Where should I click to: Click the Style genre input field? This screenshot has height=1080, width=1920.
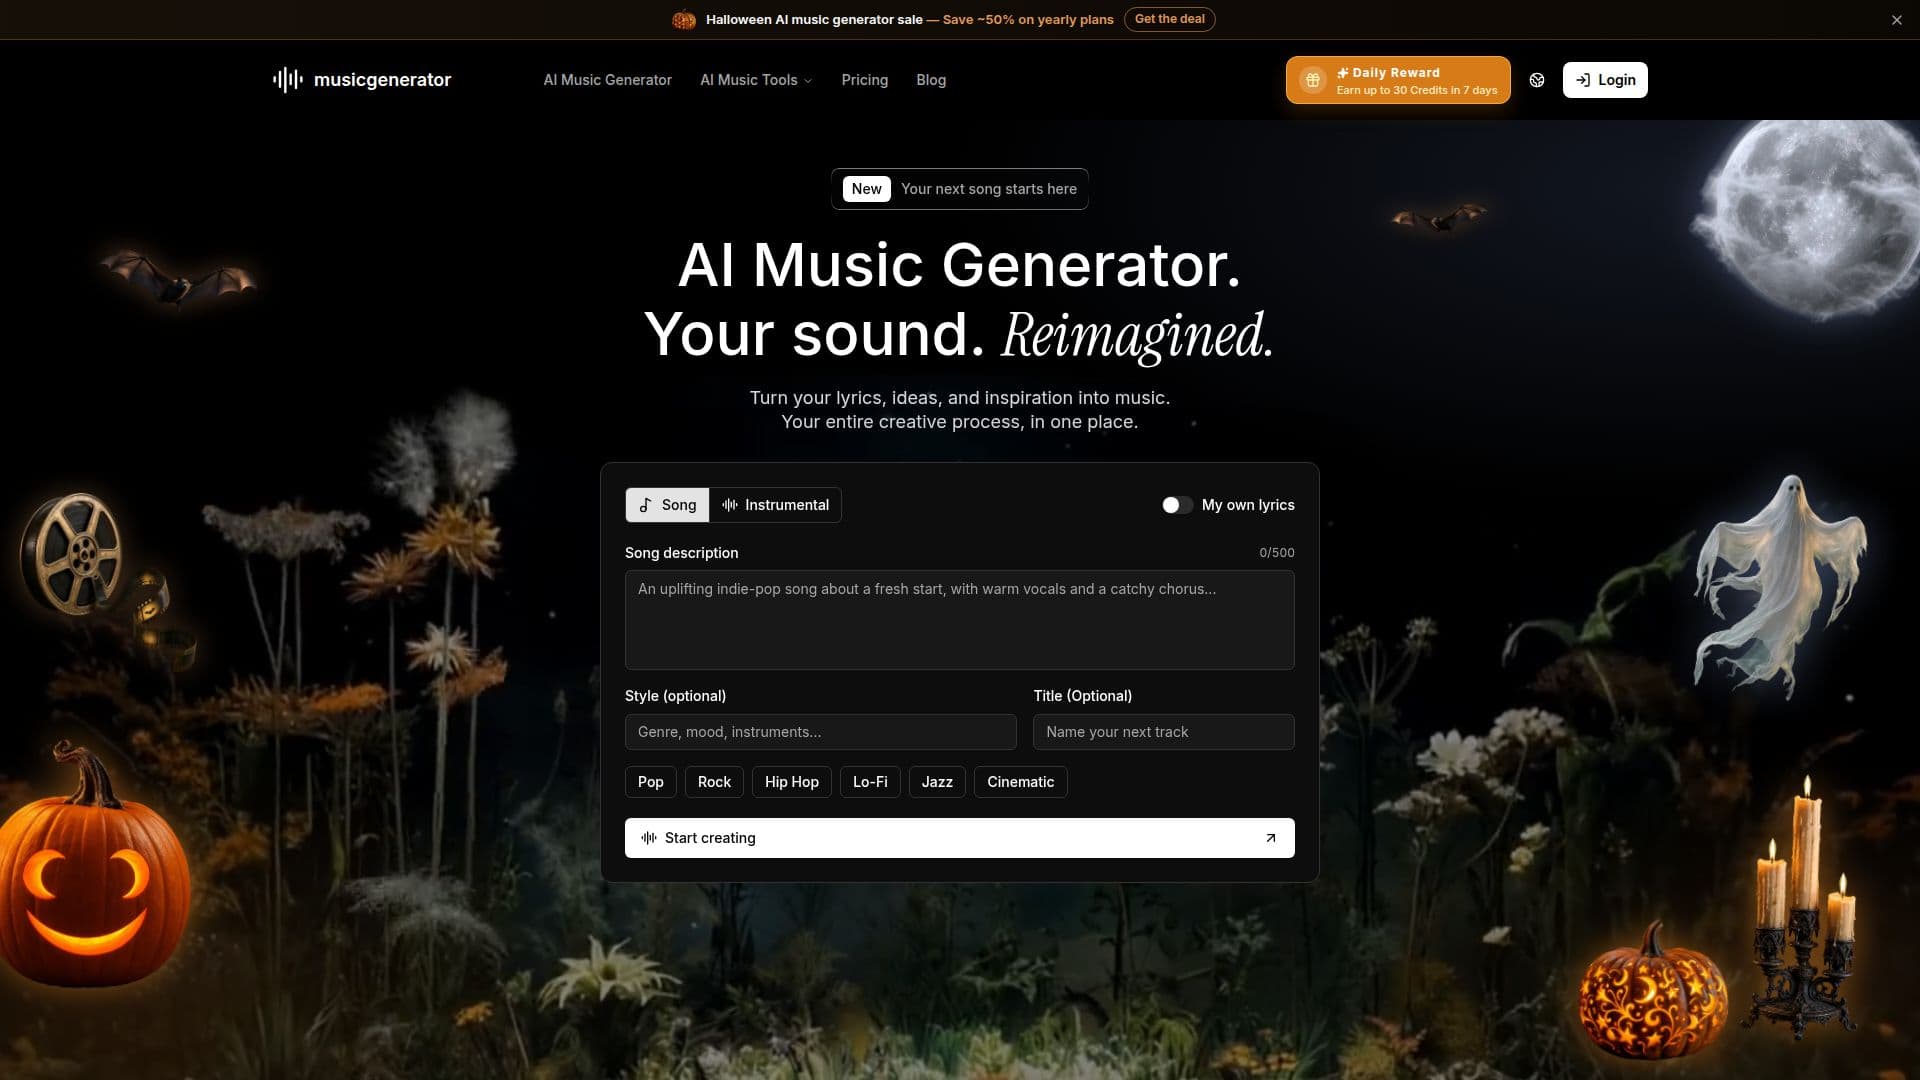(x=820, y=732)
